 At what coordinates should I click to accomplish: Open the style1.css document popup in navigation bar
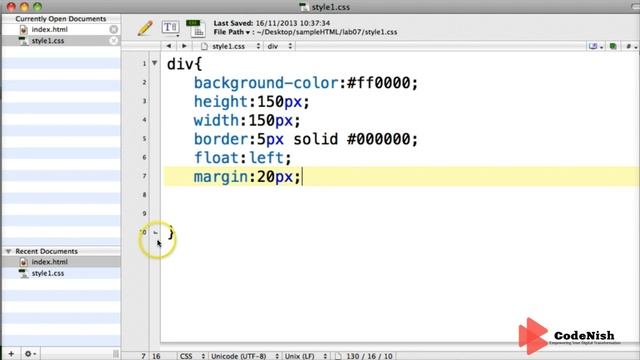click(x=231, y=46)
